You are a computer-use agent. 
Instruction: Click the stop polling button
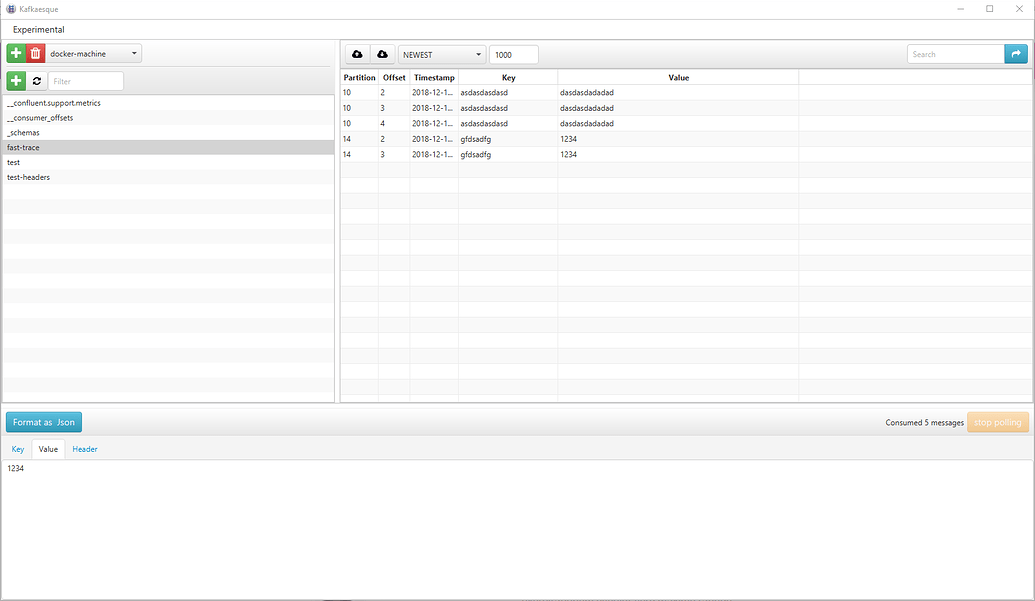(x=997, y=422)
